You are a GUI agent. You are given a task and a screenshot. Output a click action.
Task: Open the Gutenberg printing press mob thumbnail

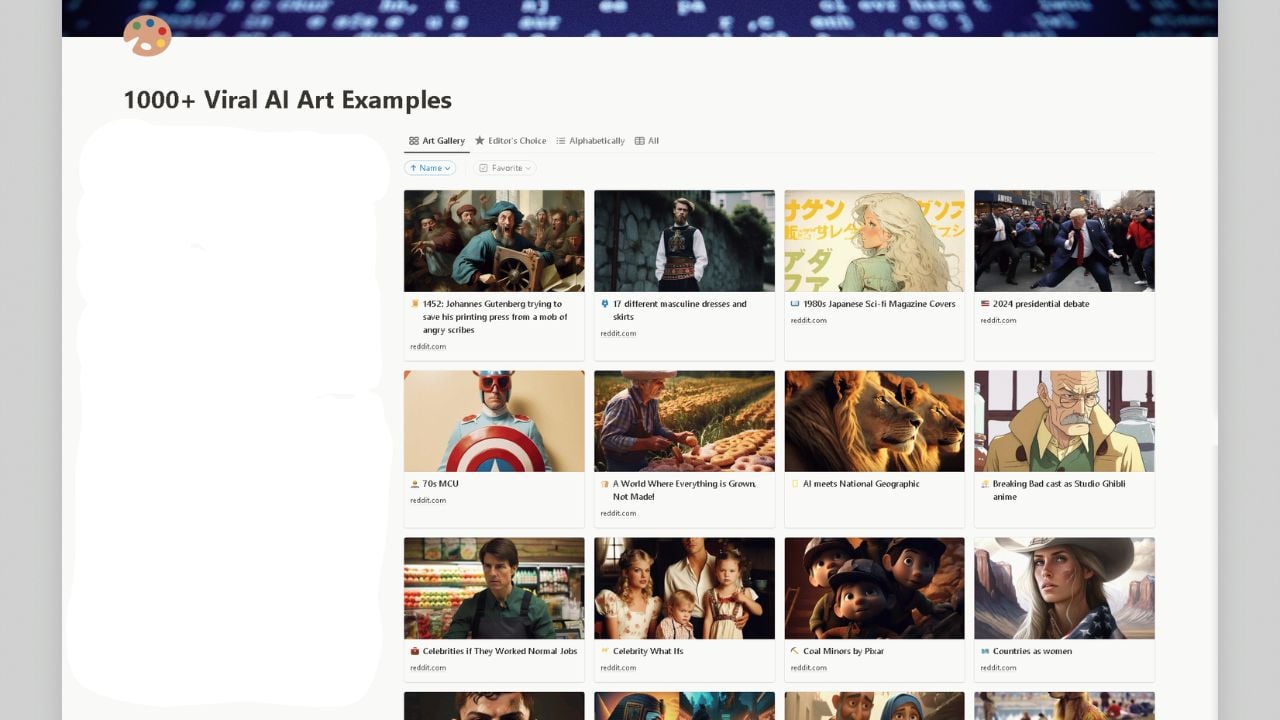[x=494, y=241]
